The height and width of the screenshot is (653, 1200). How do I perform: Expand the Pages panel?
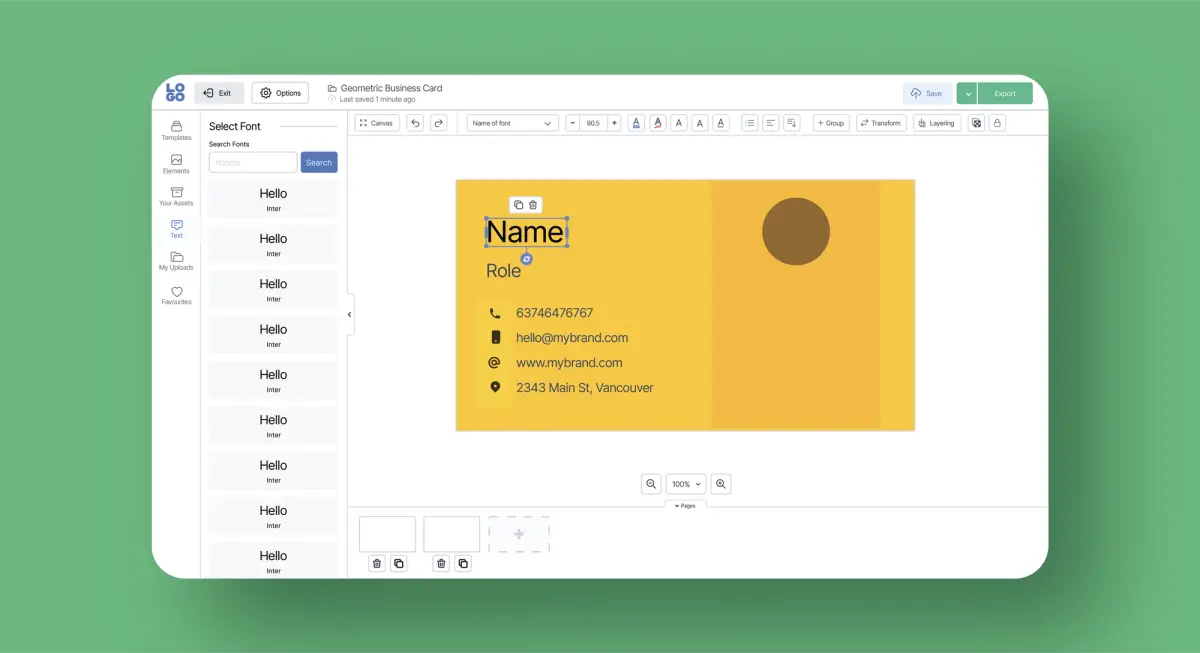tap(685, 505)
